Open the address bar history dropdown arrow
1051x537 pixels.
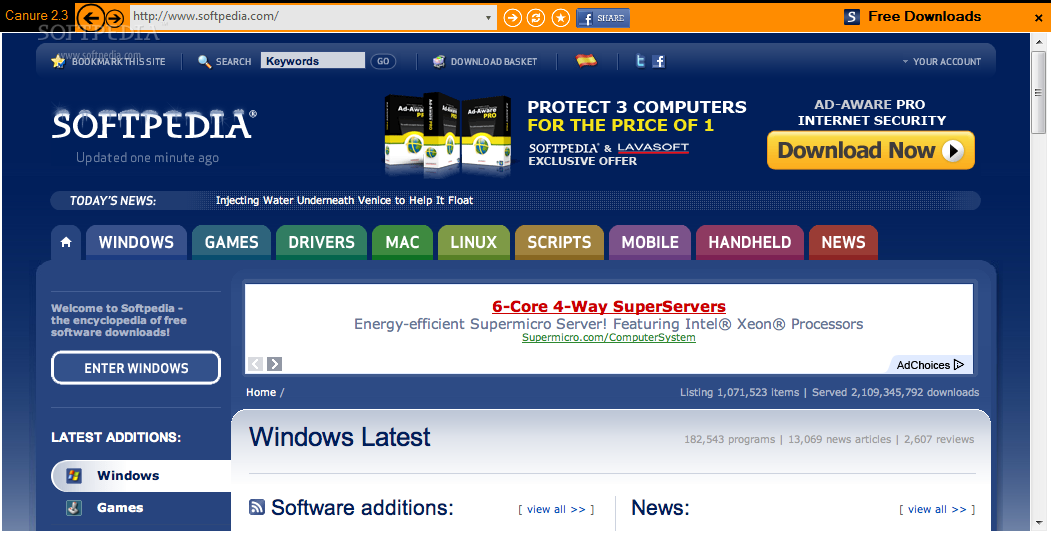tap(489, 17)
